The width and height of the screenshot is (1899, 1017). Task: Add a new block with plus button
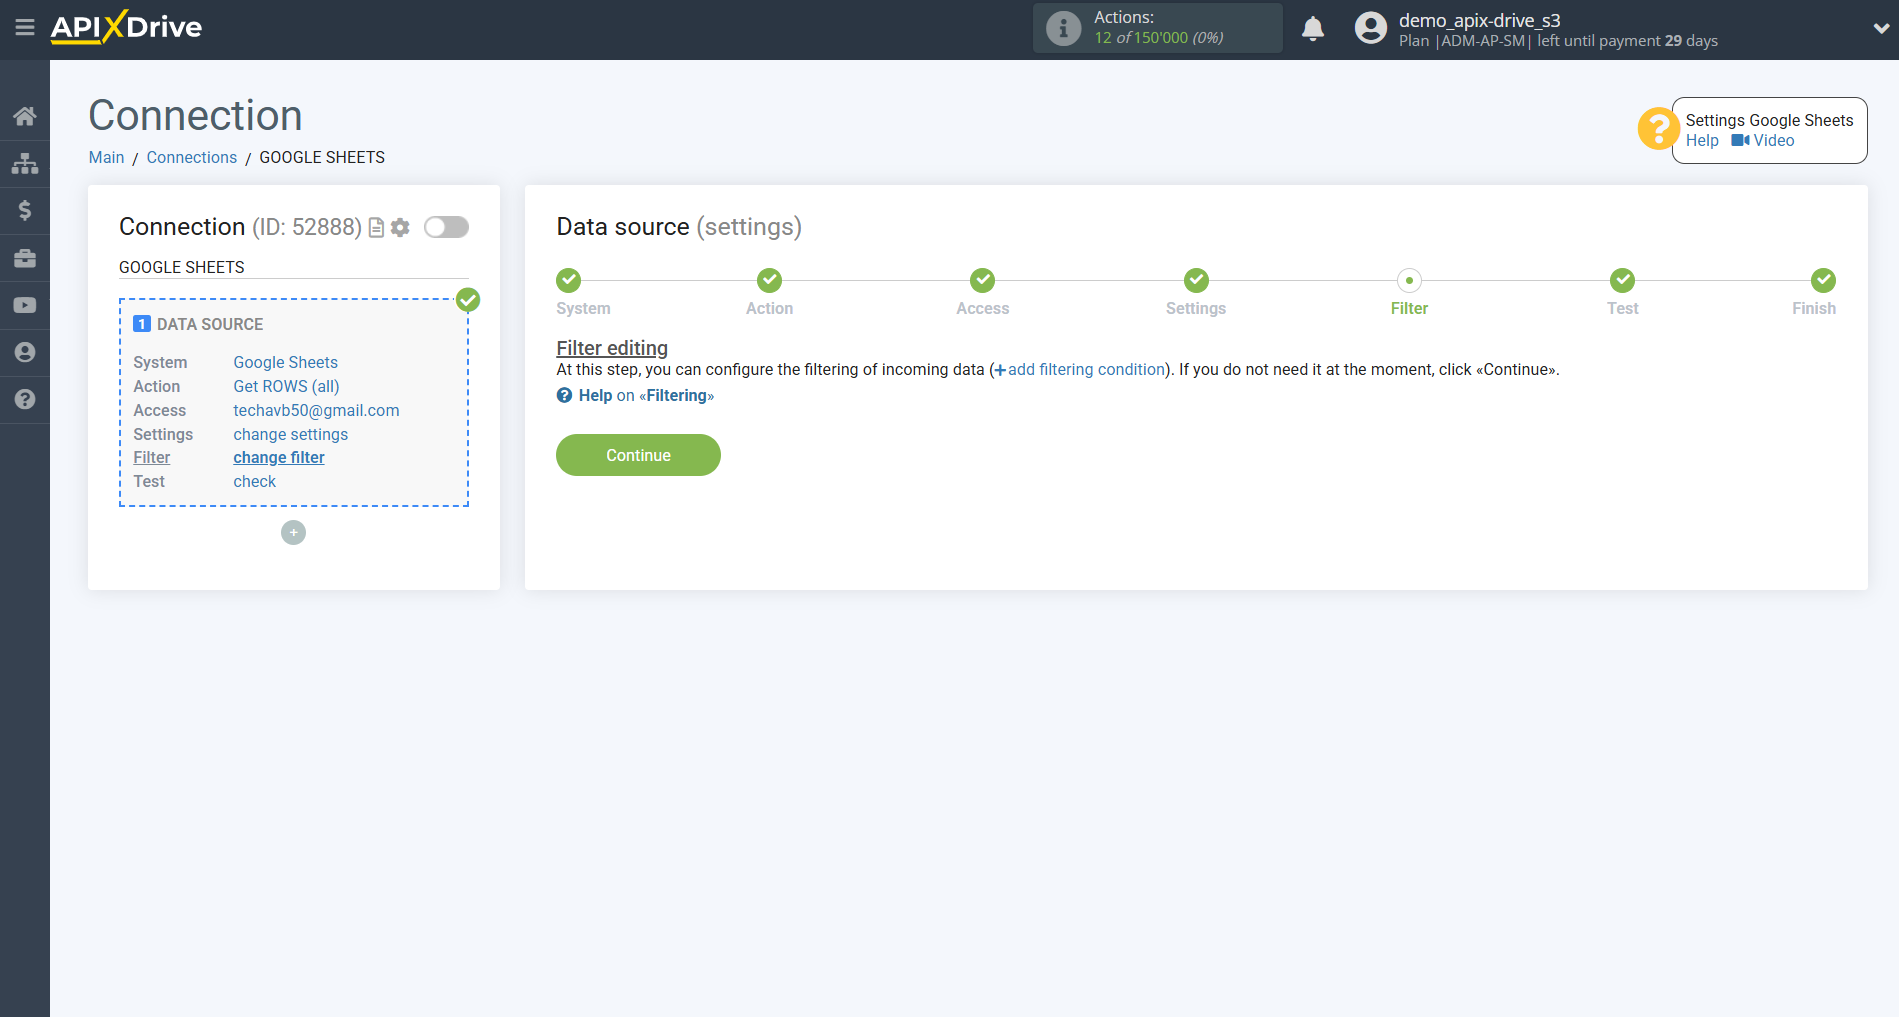pos(293,533)
